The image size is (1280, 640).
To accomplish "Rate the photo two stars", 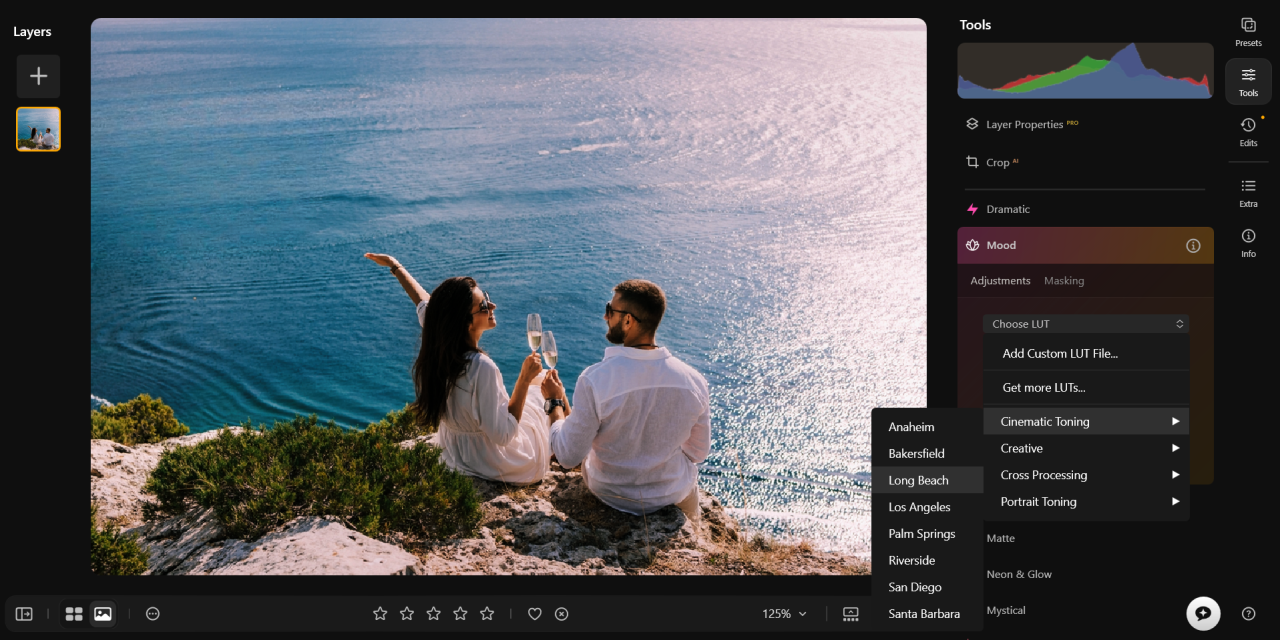I will click(407, 613).
